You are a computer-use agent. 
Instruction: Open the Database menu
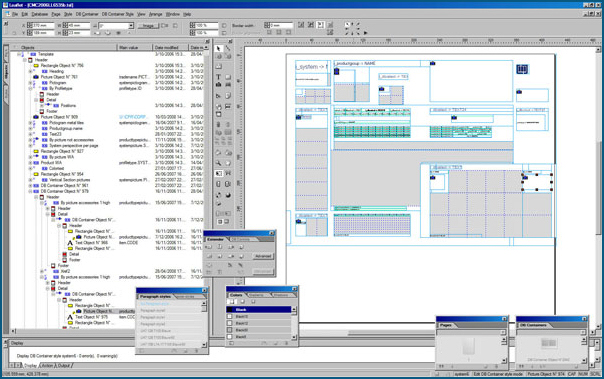point(39,14)
